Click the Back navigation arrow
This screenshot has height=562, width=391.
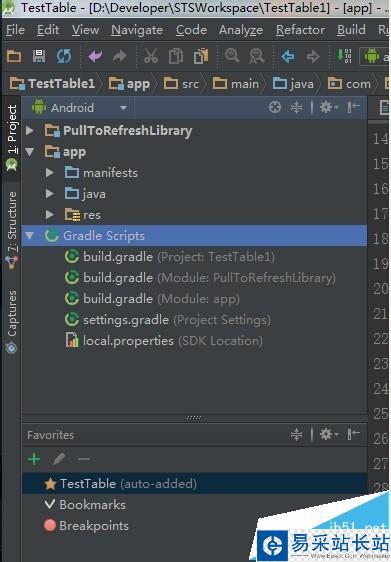pyautogui.click(x=288, y=56)
